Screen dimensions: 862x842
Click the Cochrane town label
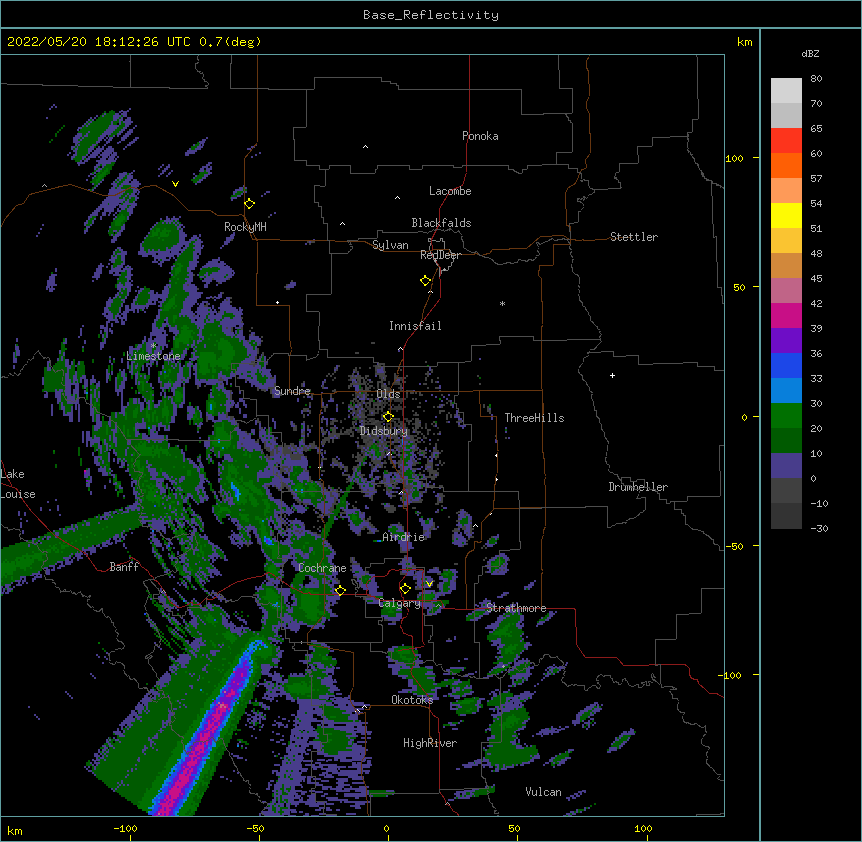322,568
